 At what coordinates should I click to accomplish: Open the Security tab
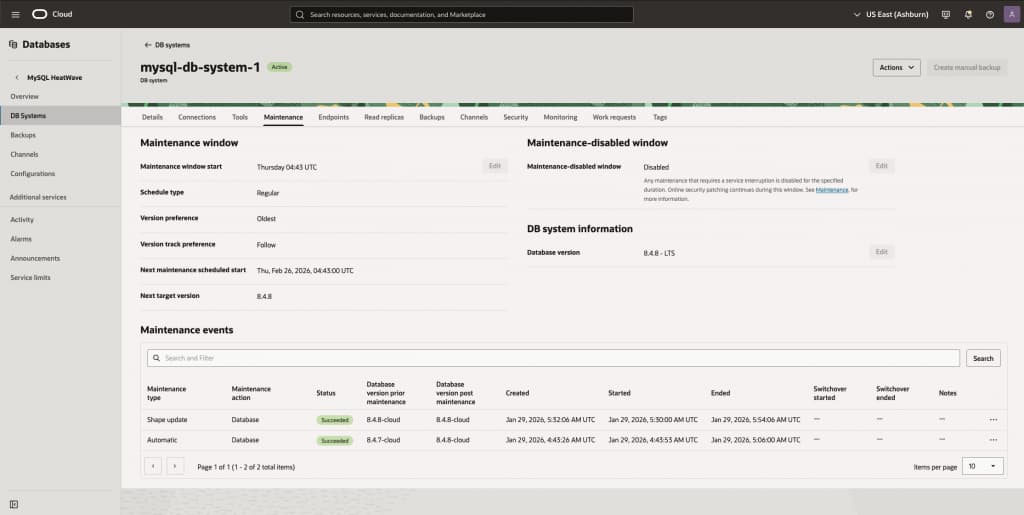(516, 117)
